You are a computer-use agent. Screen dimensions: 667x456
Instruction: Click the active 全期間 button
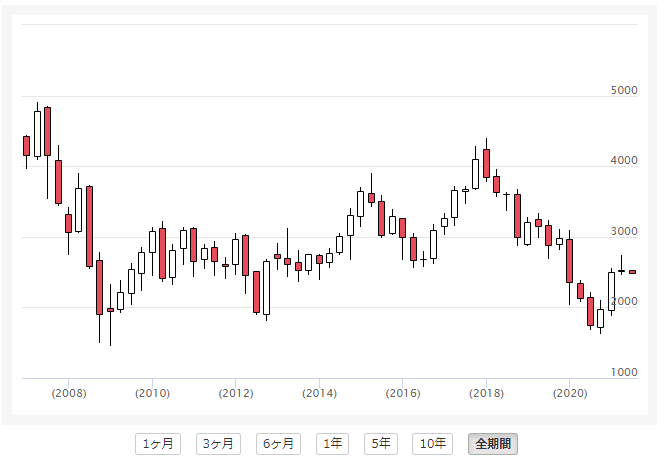pyautogui.click(x=493, y=443)
